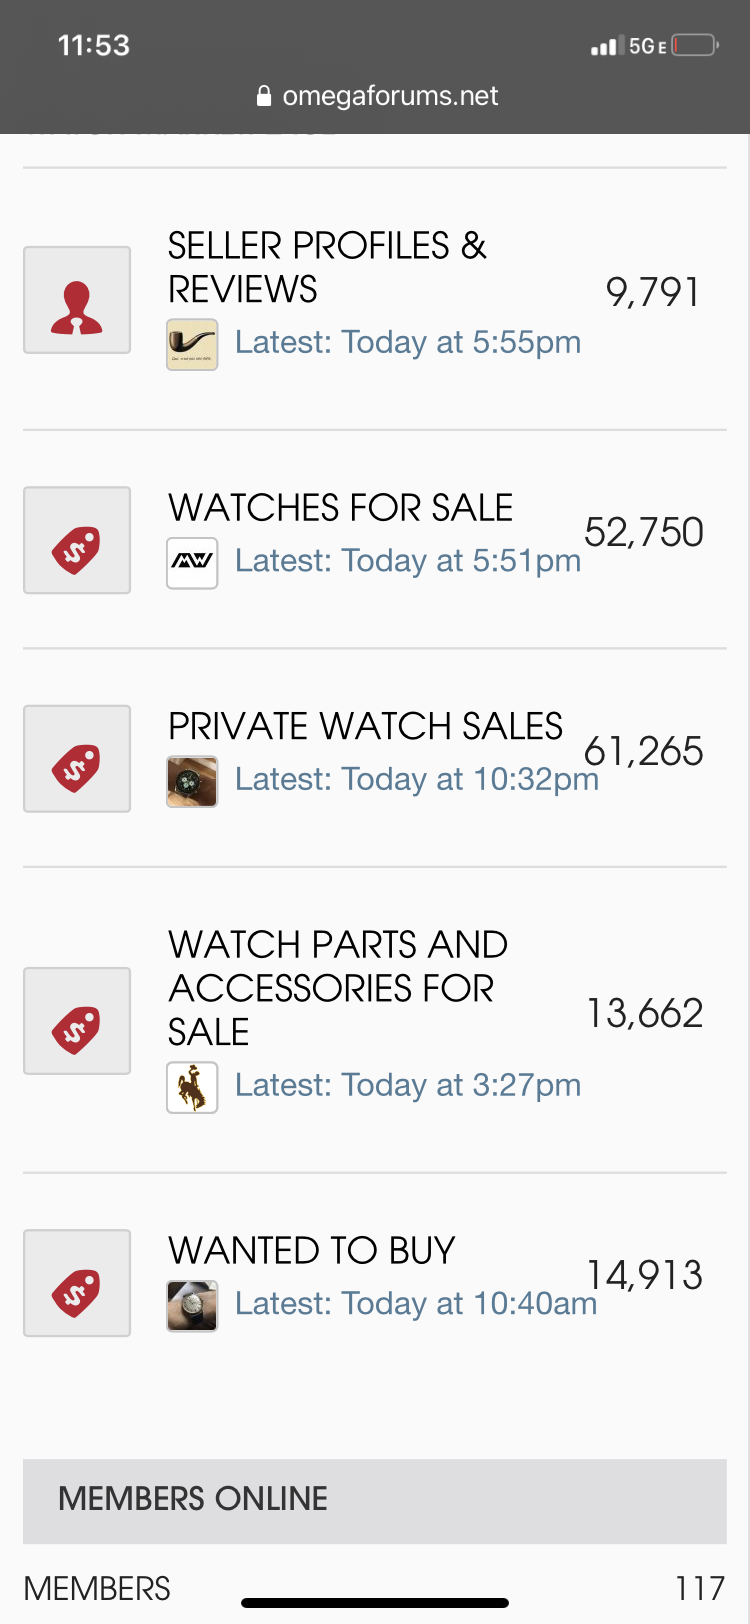Open the pipe avatar under Seller Profiles

click(192, 345)
